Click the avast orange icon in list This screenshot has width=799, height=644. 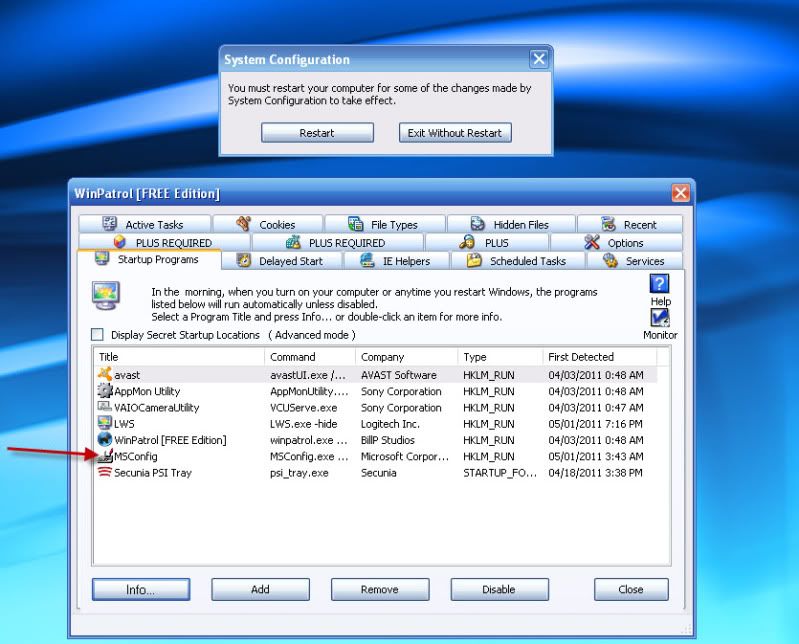pyautogui.click(x=105, y=374)
